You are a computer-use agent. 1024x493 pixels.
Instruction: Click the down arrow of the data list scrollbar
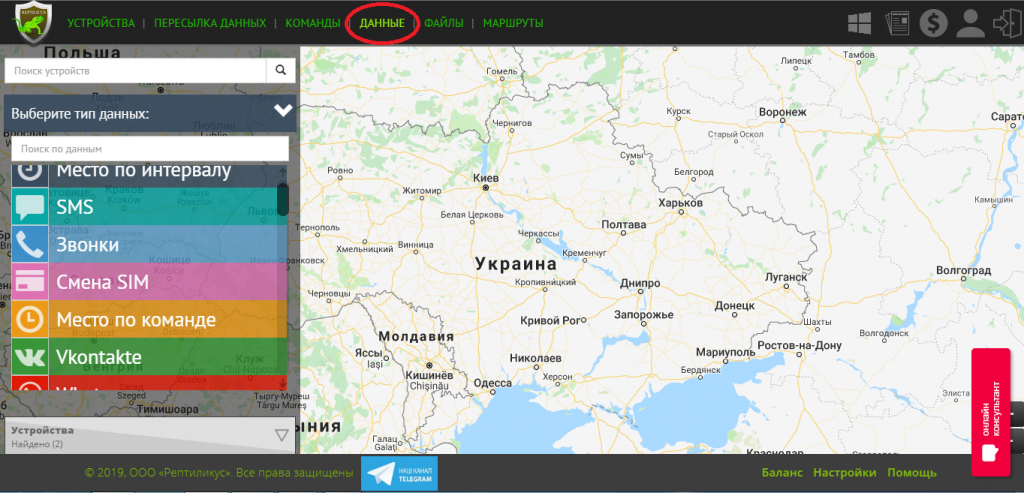tap(283, 383)
